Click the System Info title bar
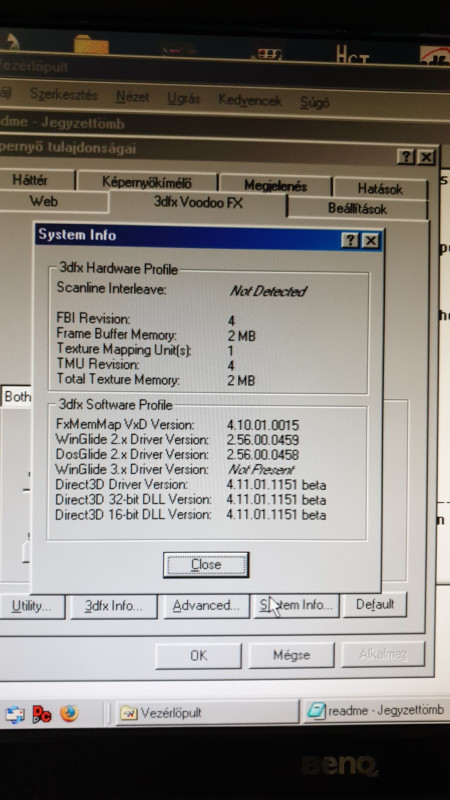The image size is (450, 800). [208, 237]
